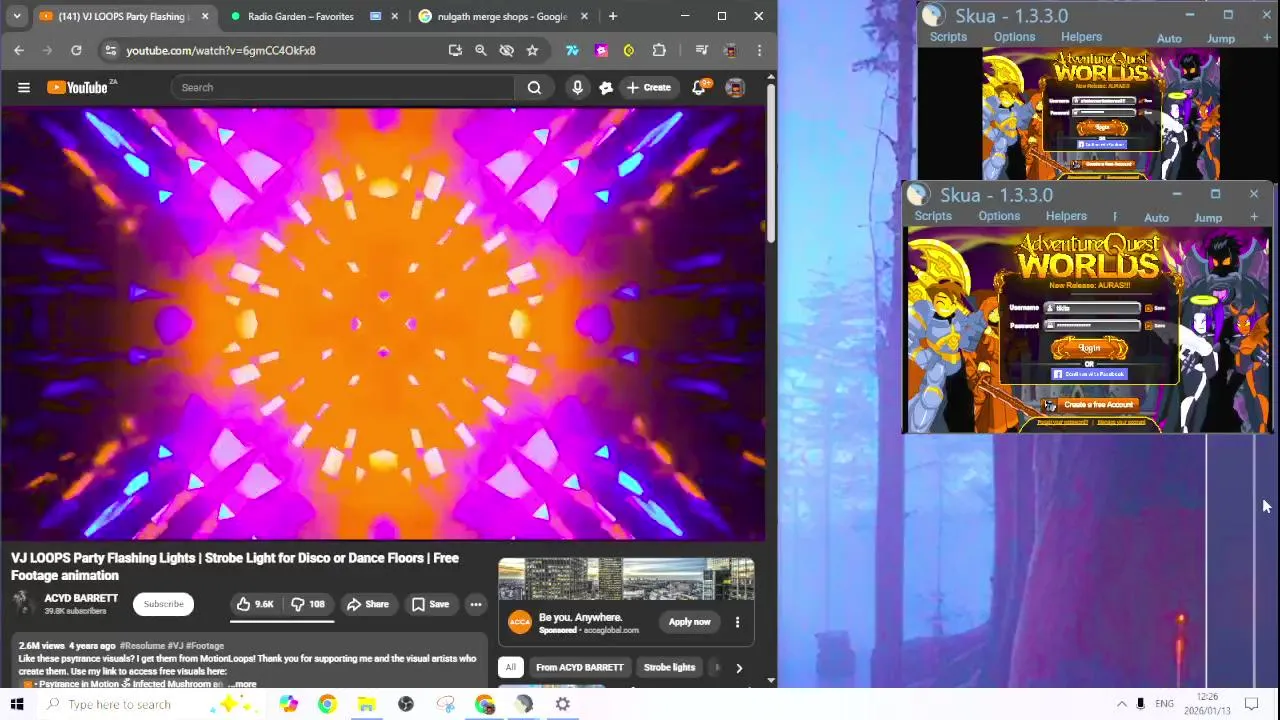The image size is (1280, 720).
Task: Click the playing strobe light video
Action: tap(383, 323)
